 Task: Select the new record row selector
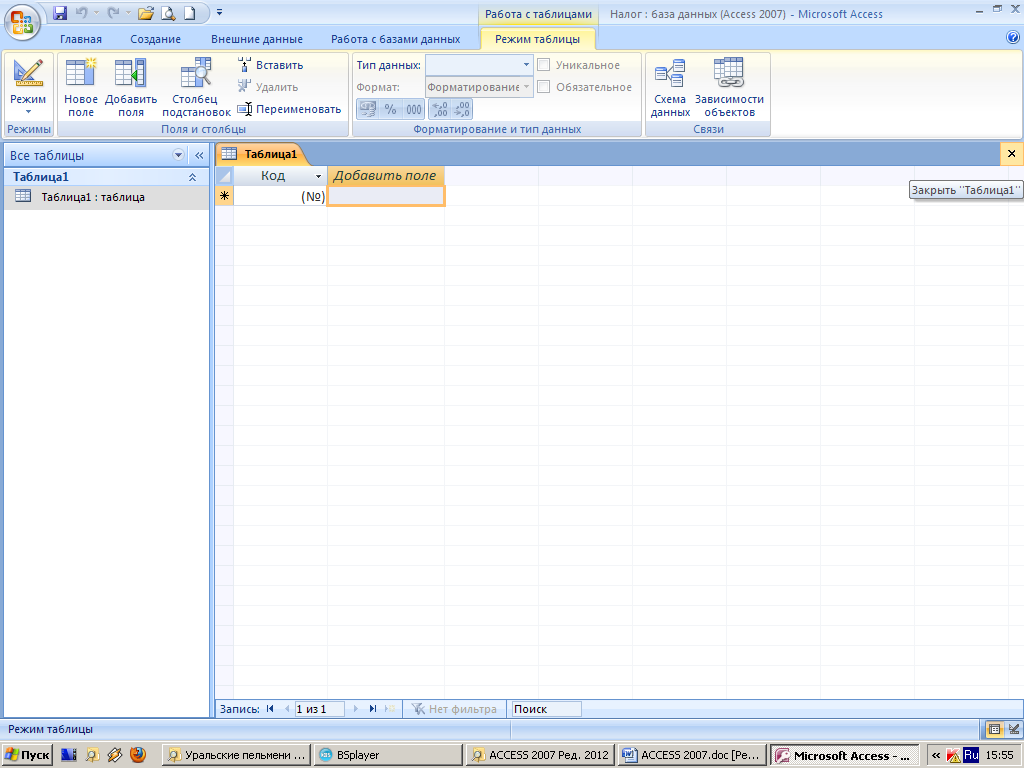(x=224, y=196)
